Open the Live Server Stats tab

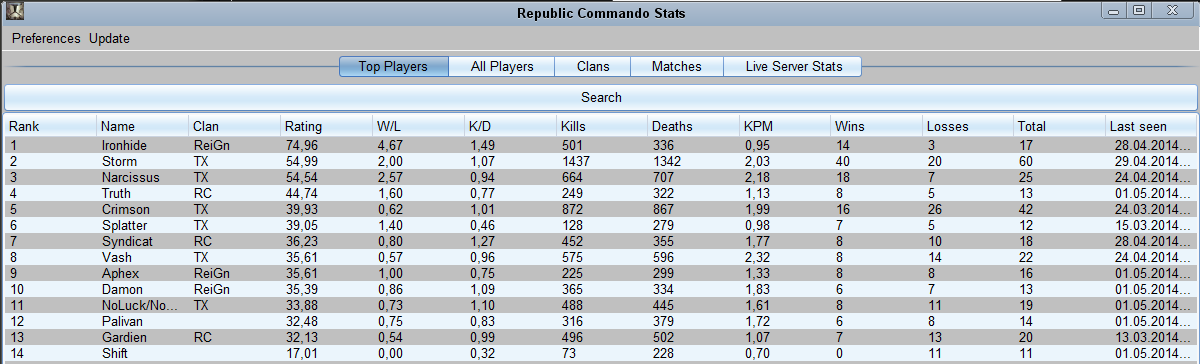[794, 67]
